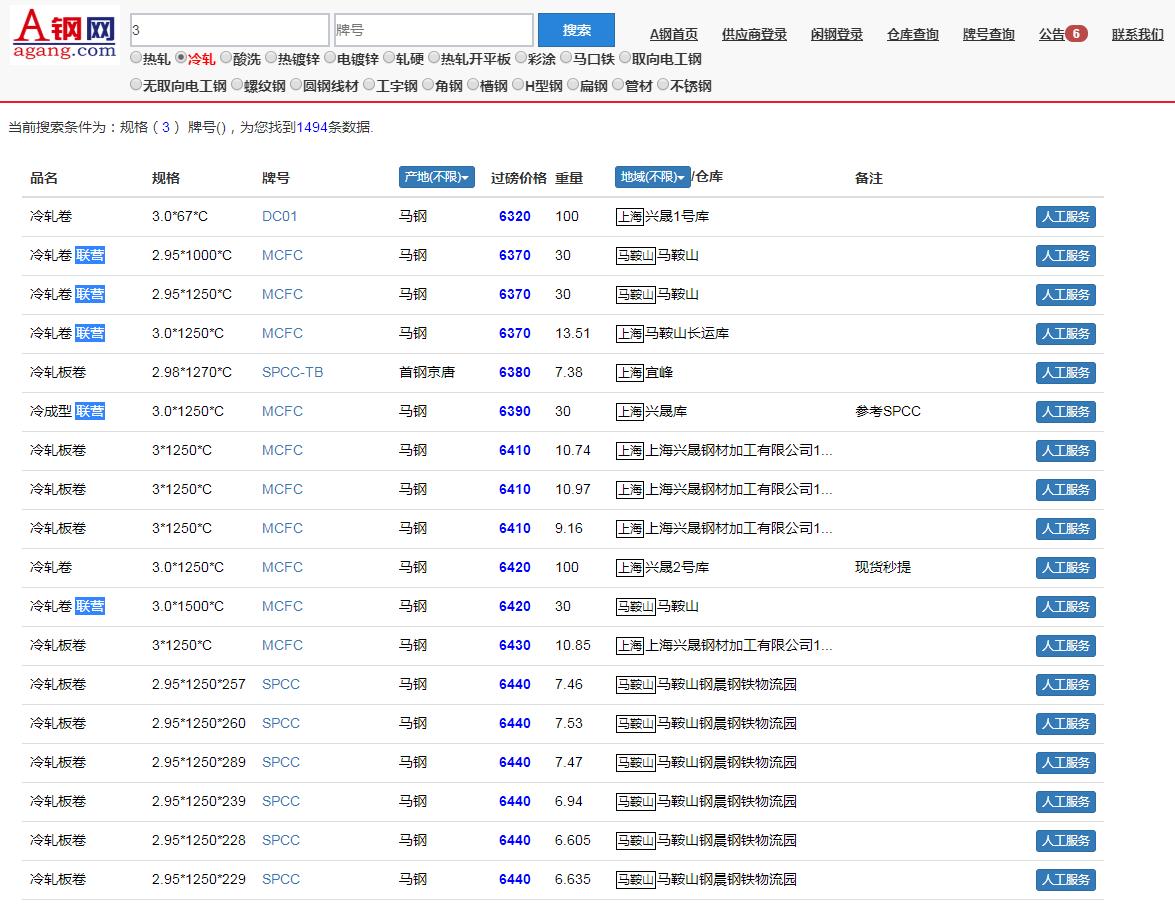Click the 现货秒提 remark
The image size is (1175, 907).
(x=883, y=567)
